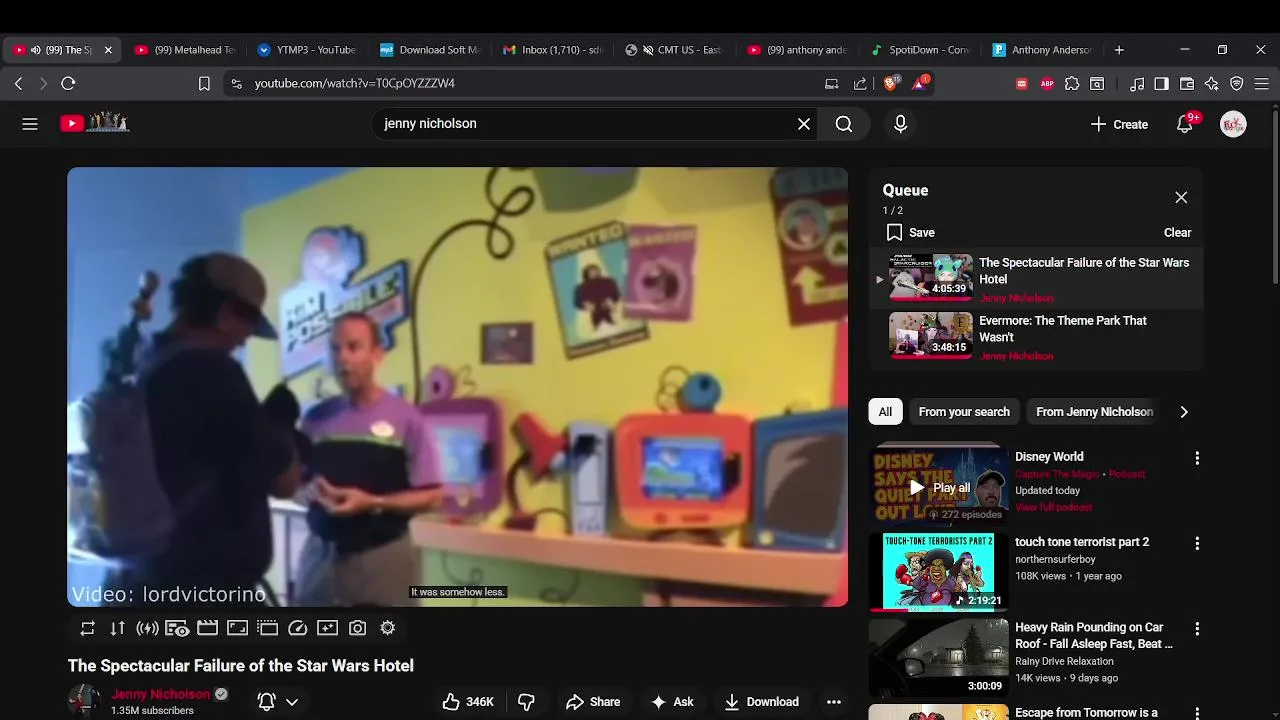Click the Download button

click(762, 702)
